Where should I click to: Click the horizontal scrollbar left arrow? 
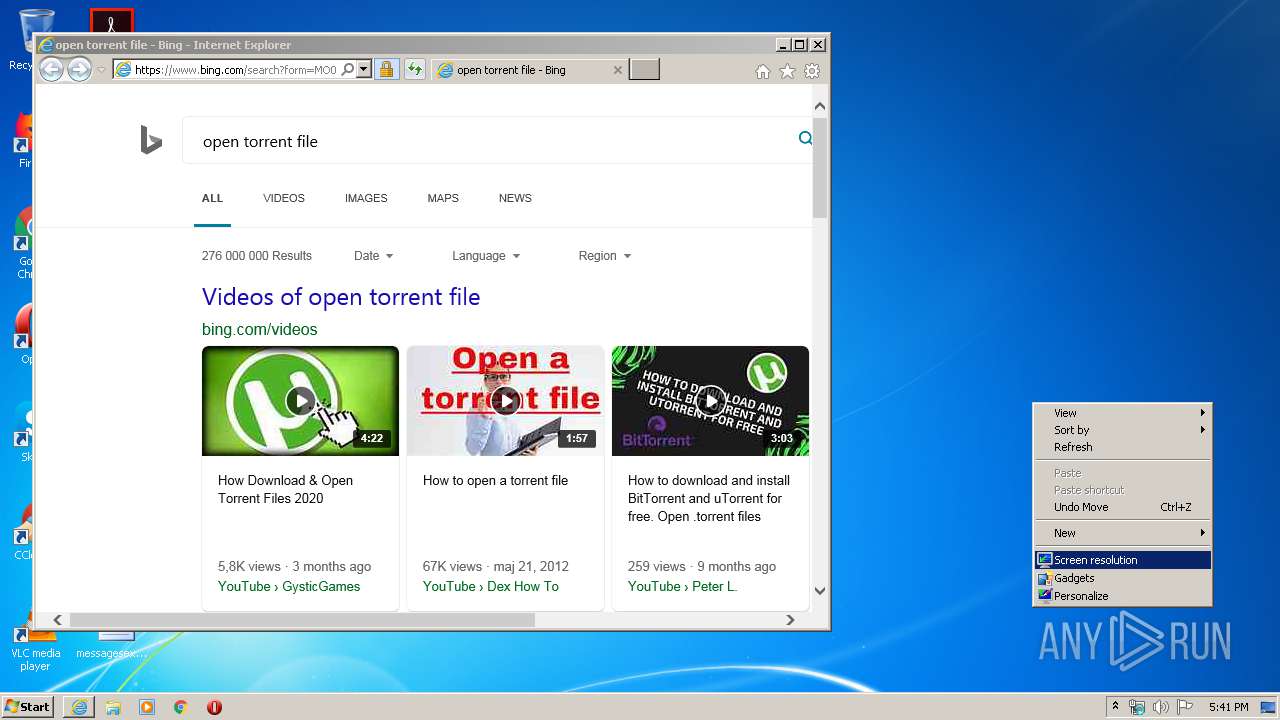(57, 620)
